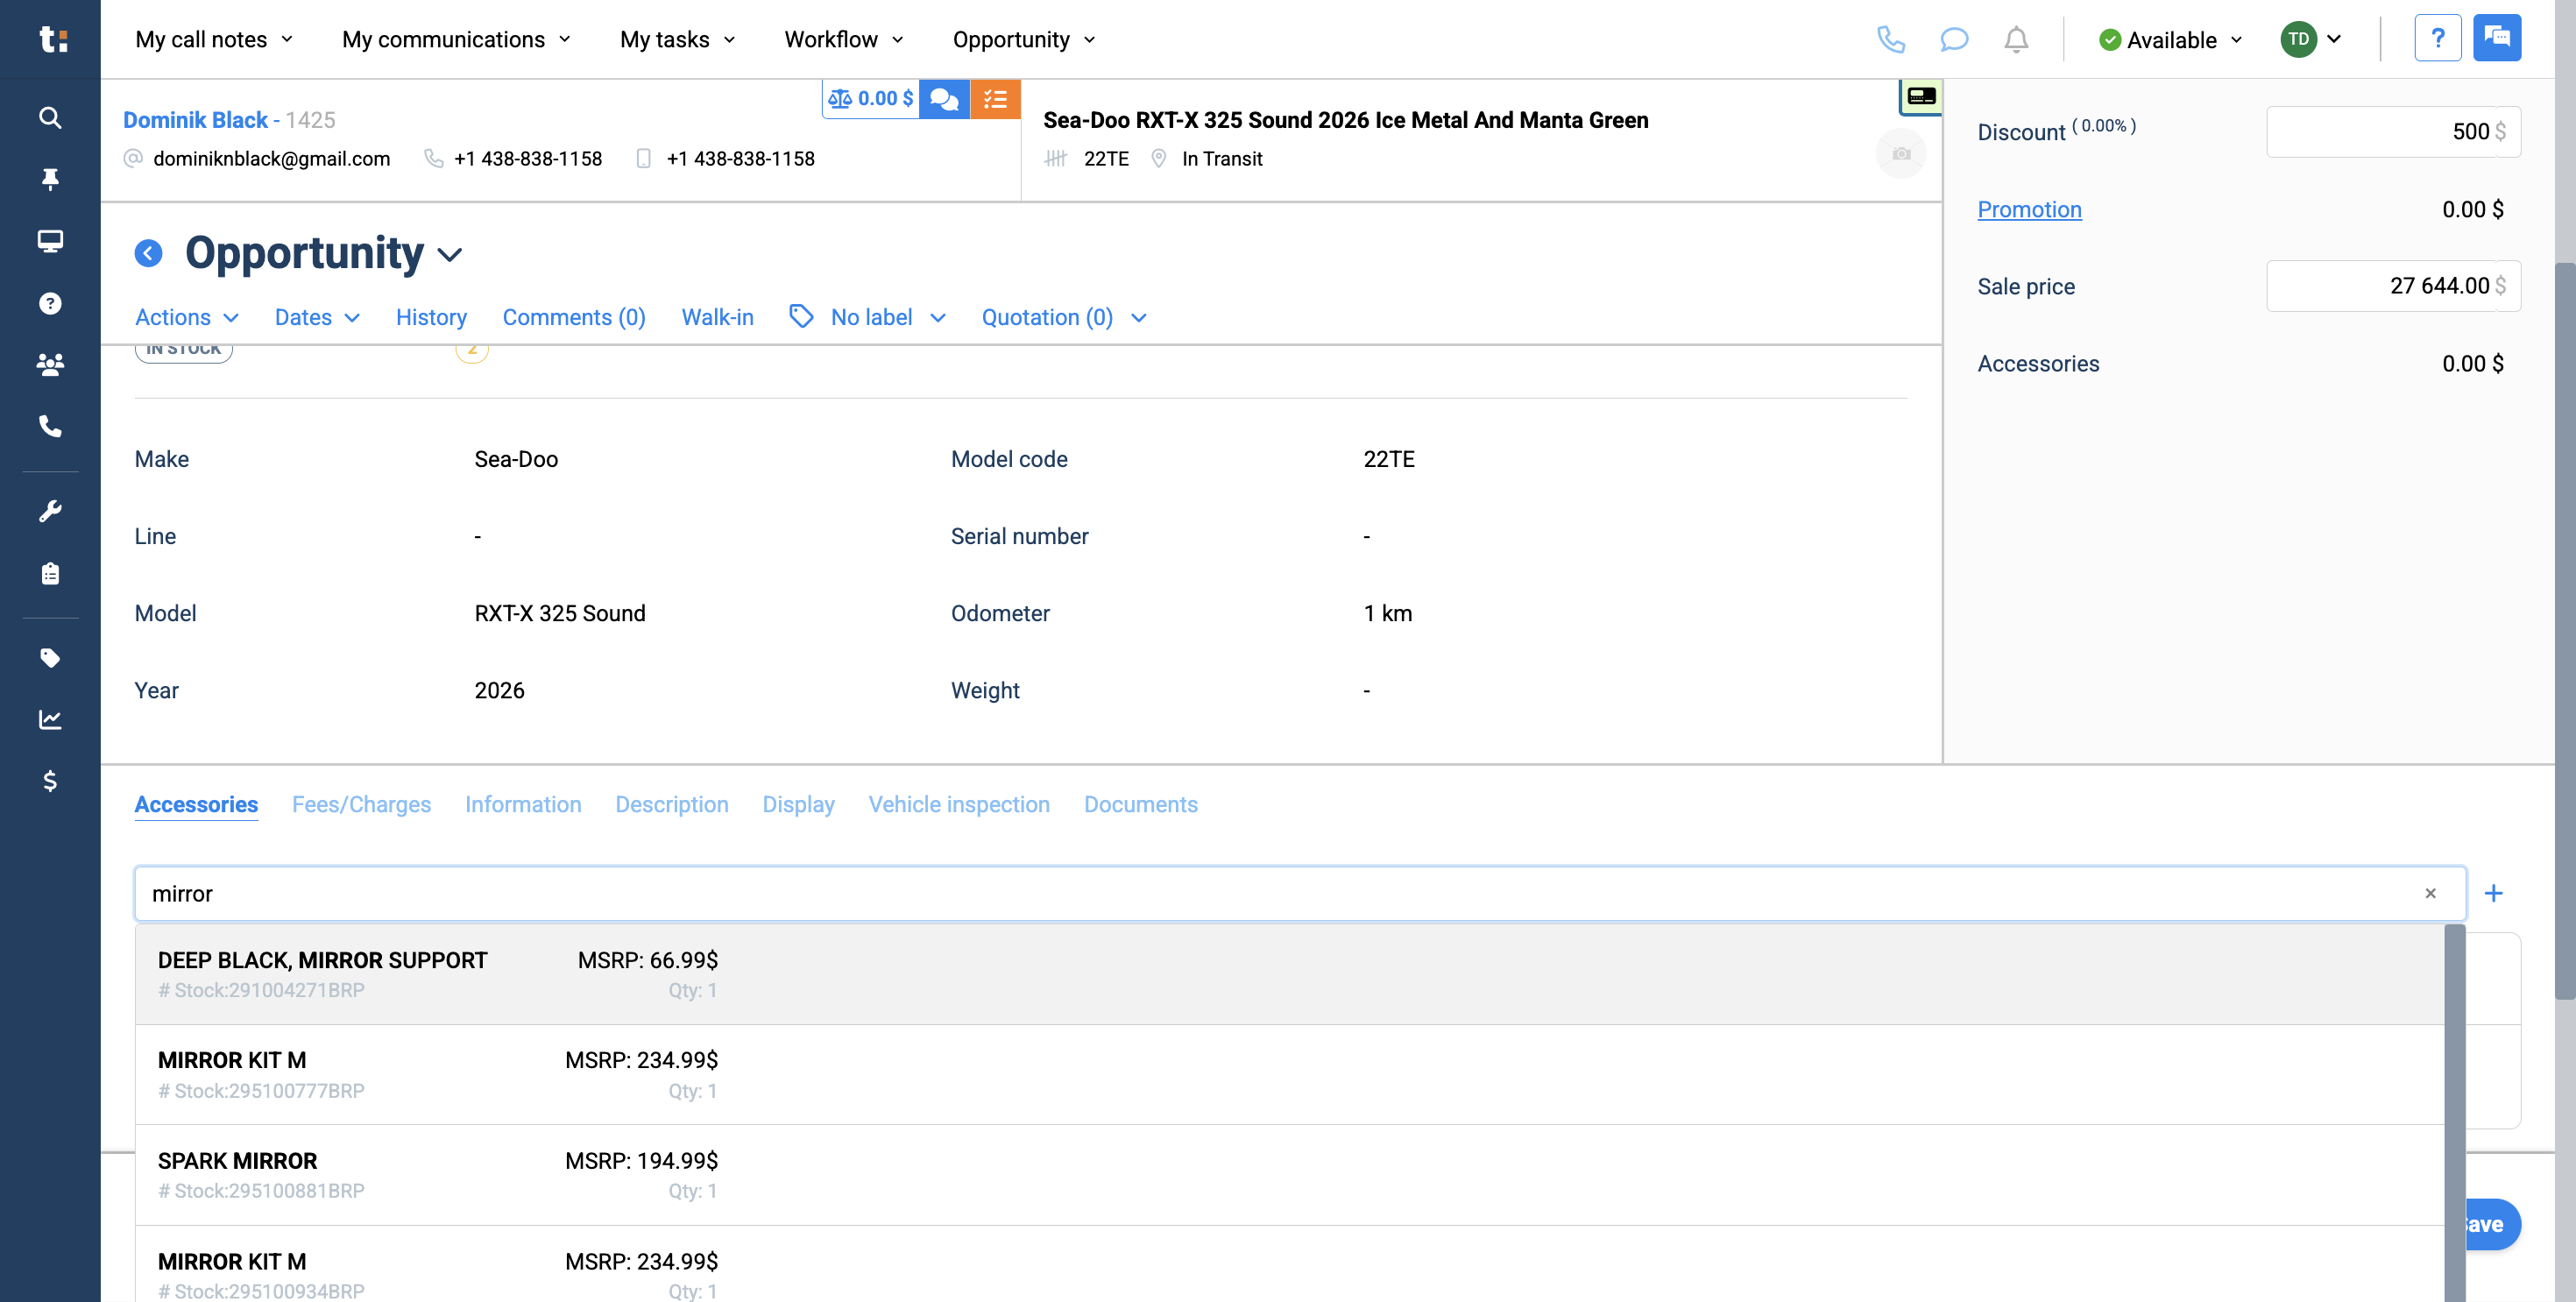Open the chart analytics sidebar icon
The image size is (2576, 1302).
click(x=50, y=719)
